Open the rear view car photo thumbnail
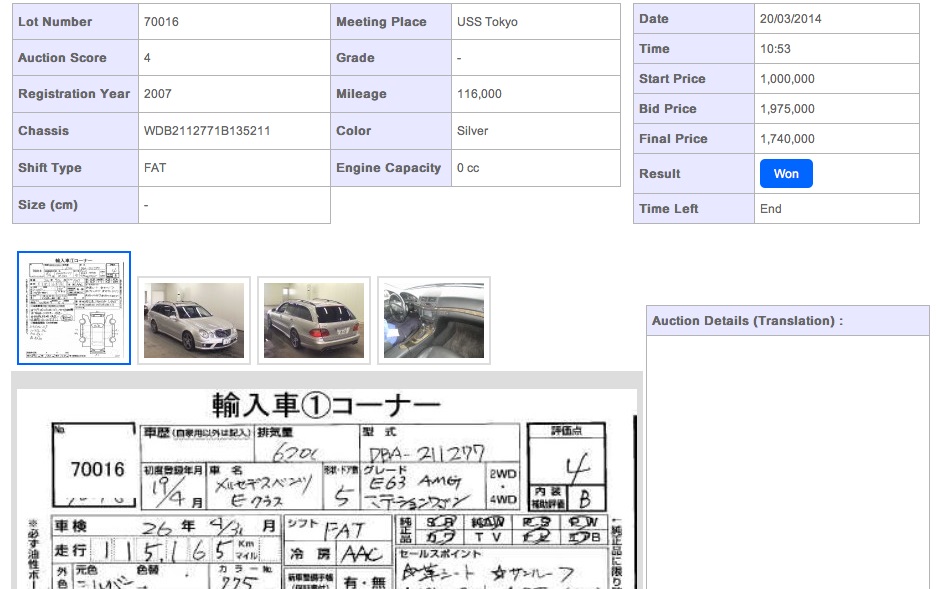This screenshot has height=589, width=936. click(314, 320)
